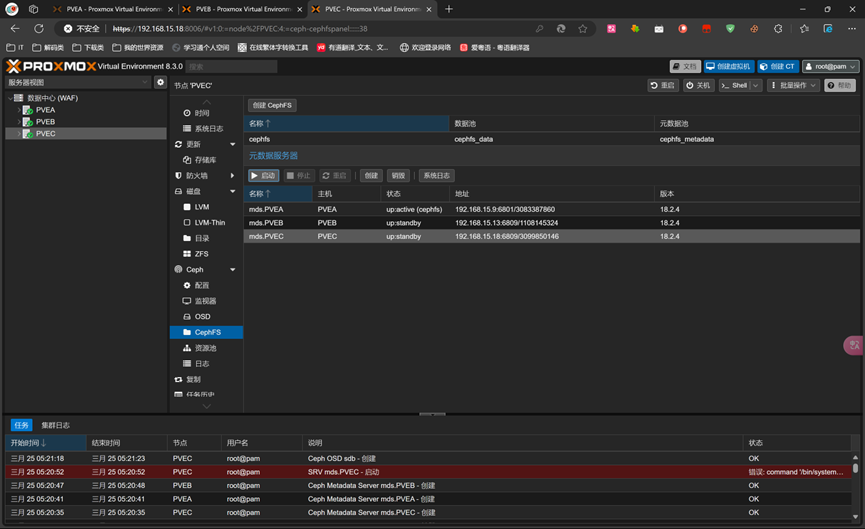This screenshot has height=529, width=865.
Task: Open server view settings gear
Action: [160, 82]
